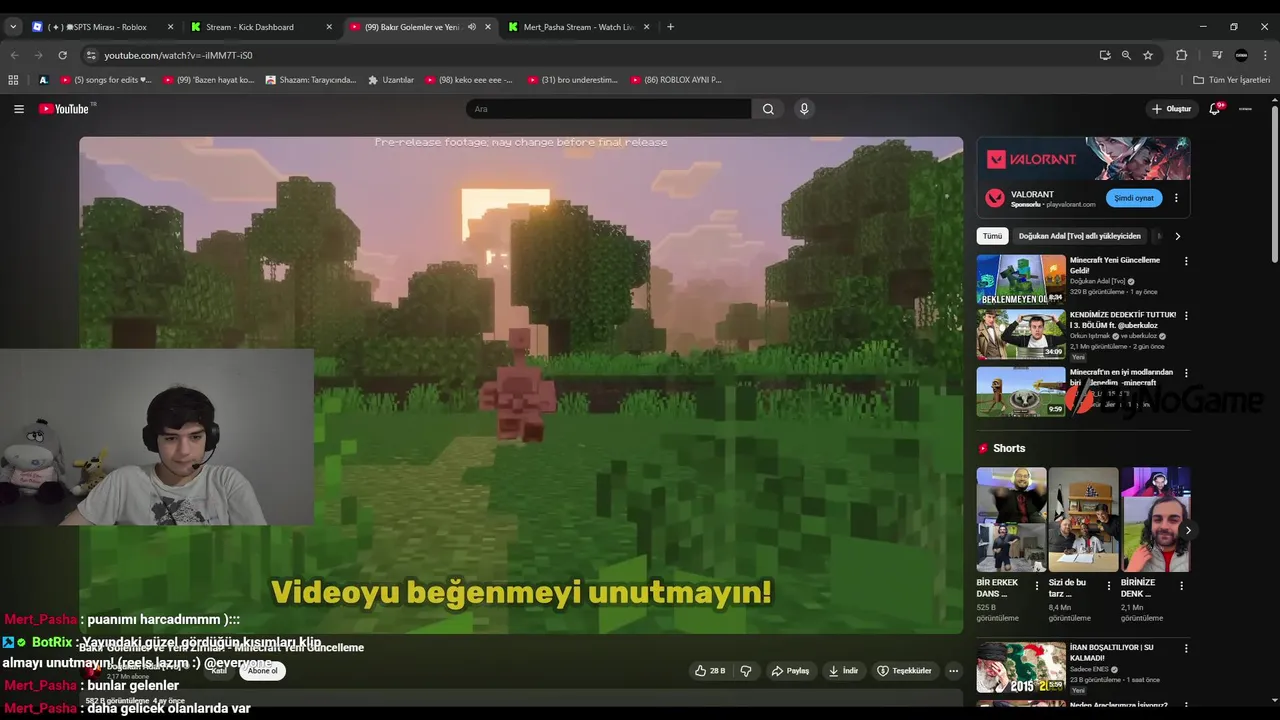This screenshot has width=1280, height=720.
Task: Open Sizi de bu tarz short thumbnail
Action: (x=1083, y=519)
